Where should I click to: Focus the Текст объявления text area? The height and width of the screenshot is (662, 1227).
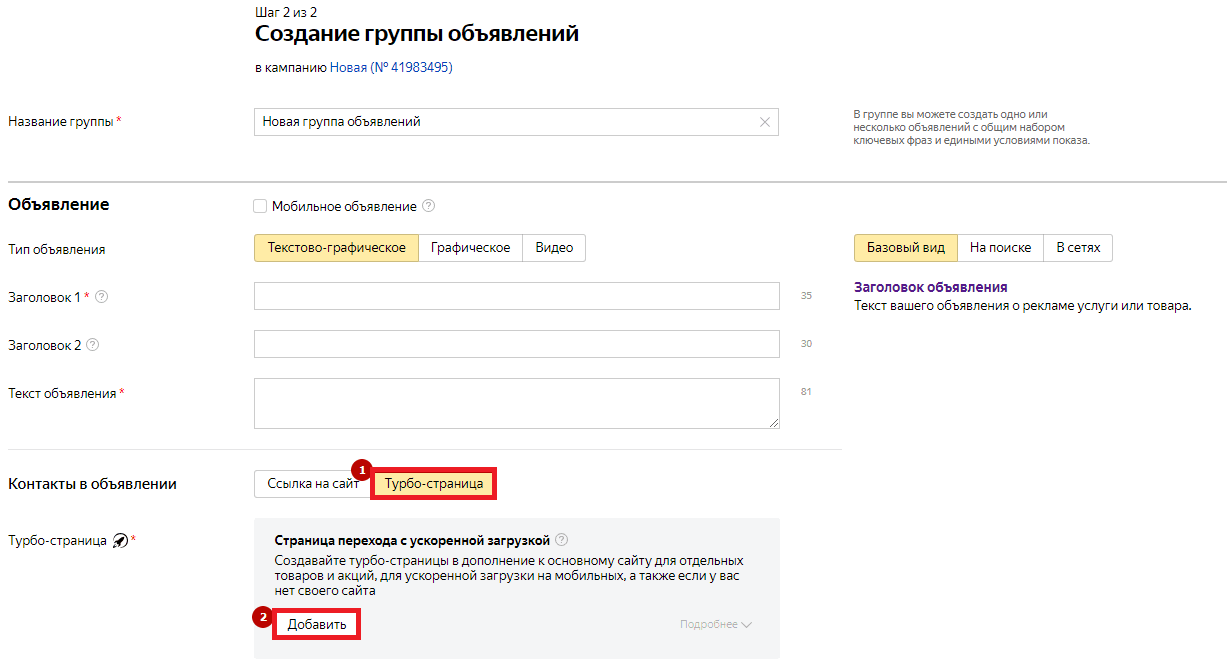516,403
